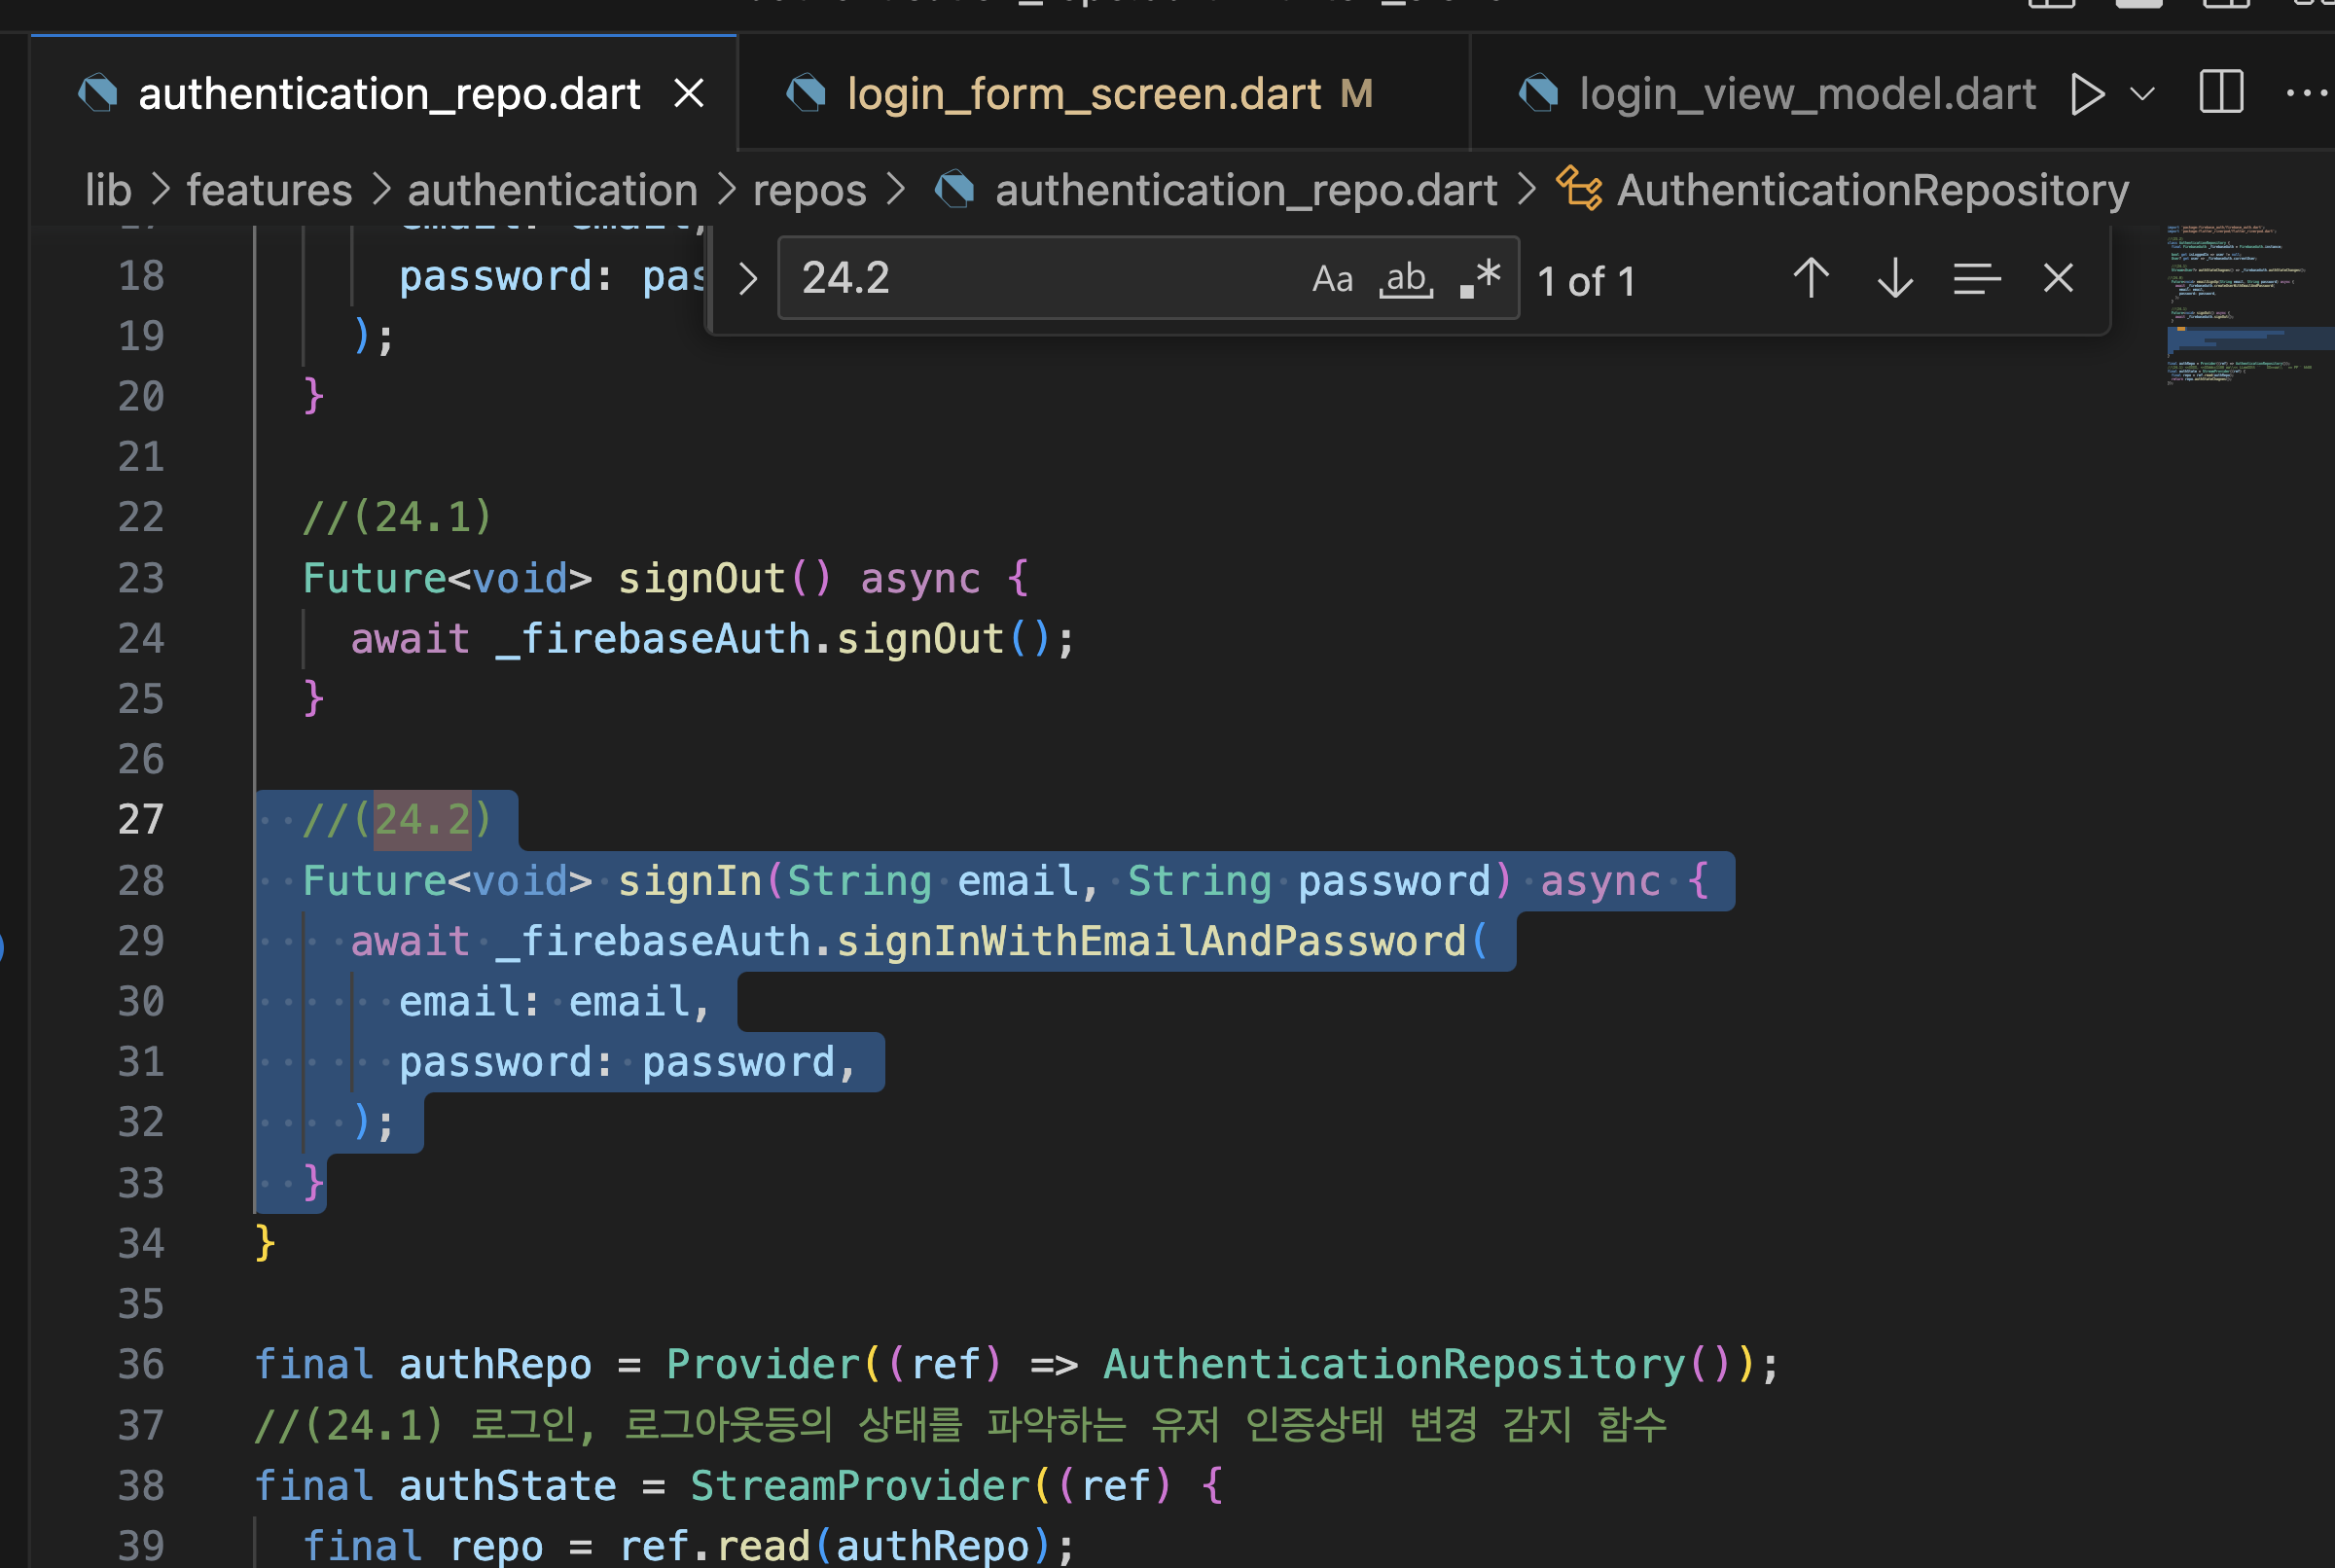Go to previous match arrow
Image resolution: width=2335 pixels, height=1568 pixels.
pos(1810,279)
